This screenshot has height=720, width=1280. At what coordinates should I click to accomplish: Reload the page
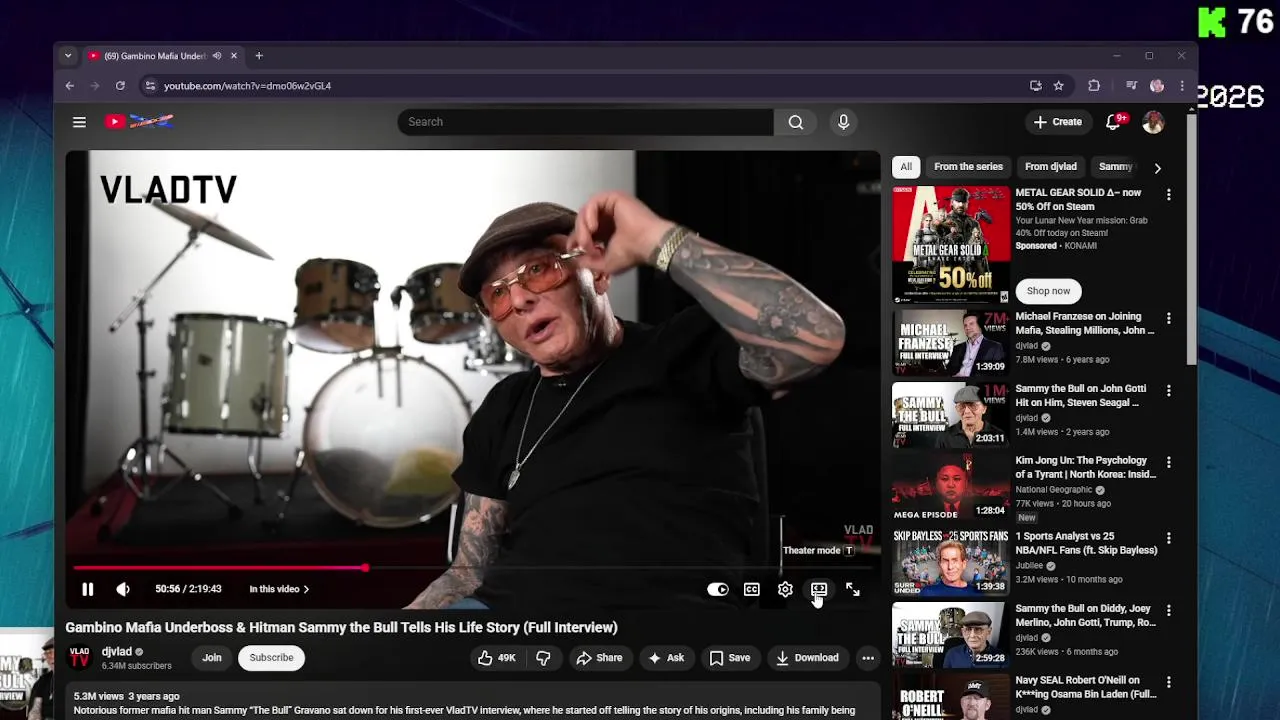pyautogui.click(x=120, y=86)
